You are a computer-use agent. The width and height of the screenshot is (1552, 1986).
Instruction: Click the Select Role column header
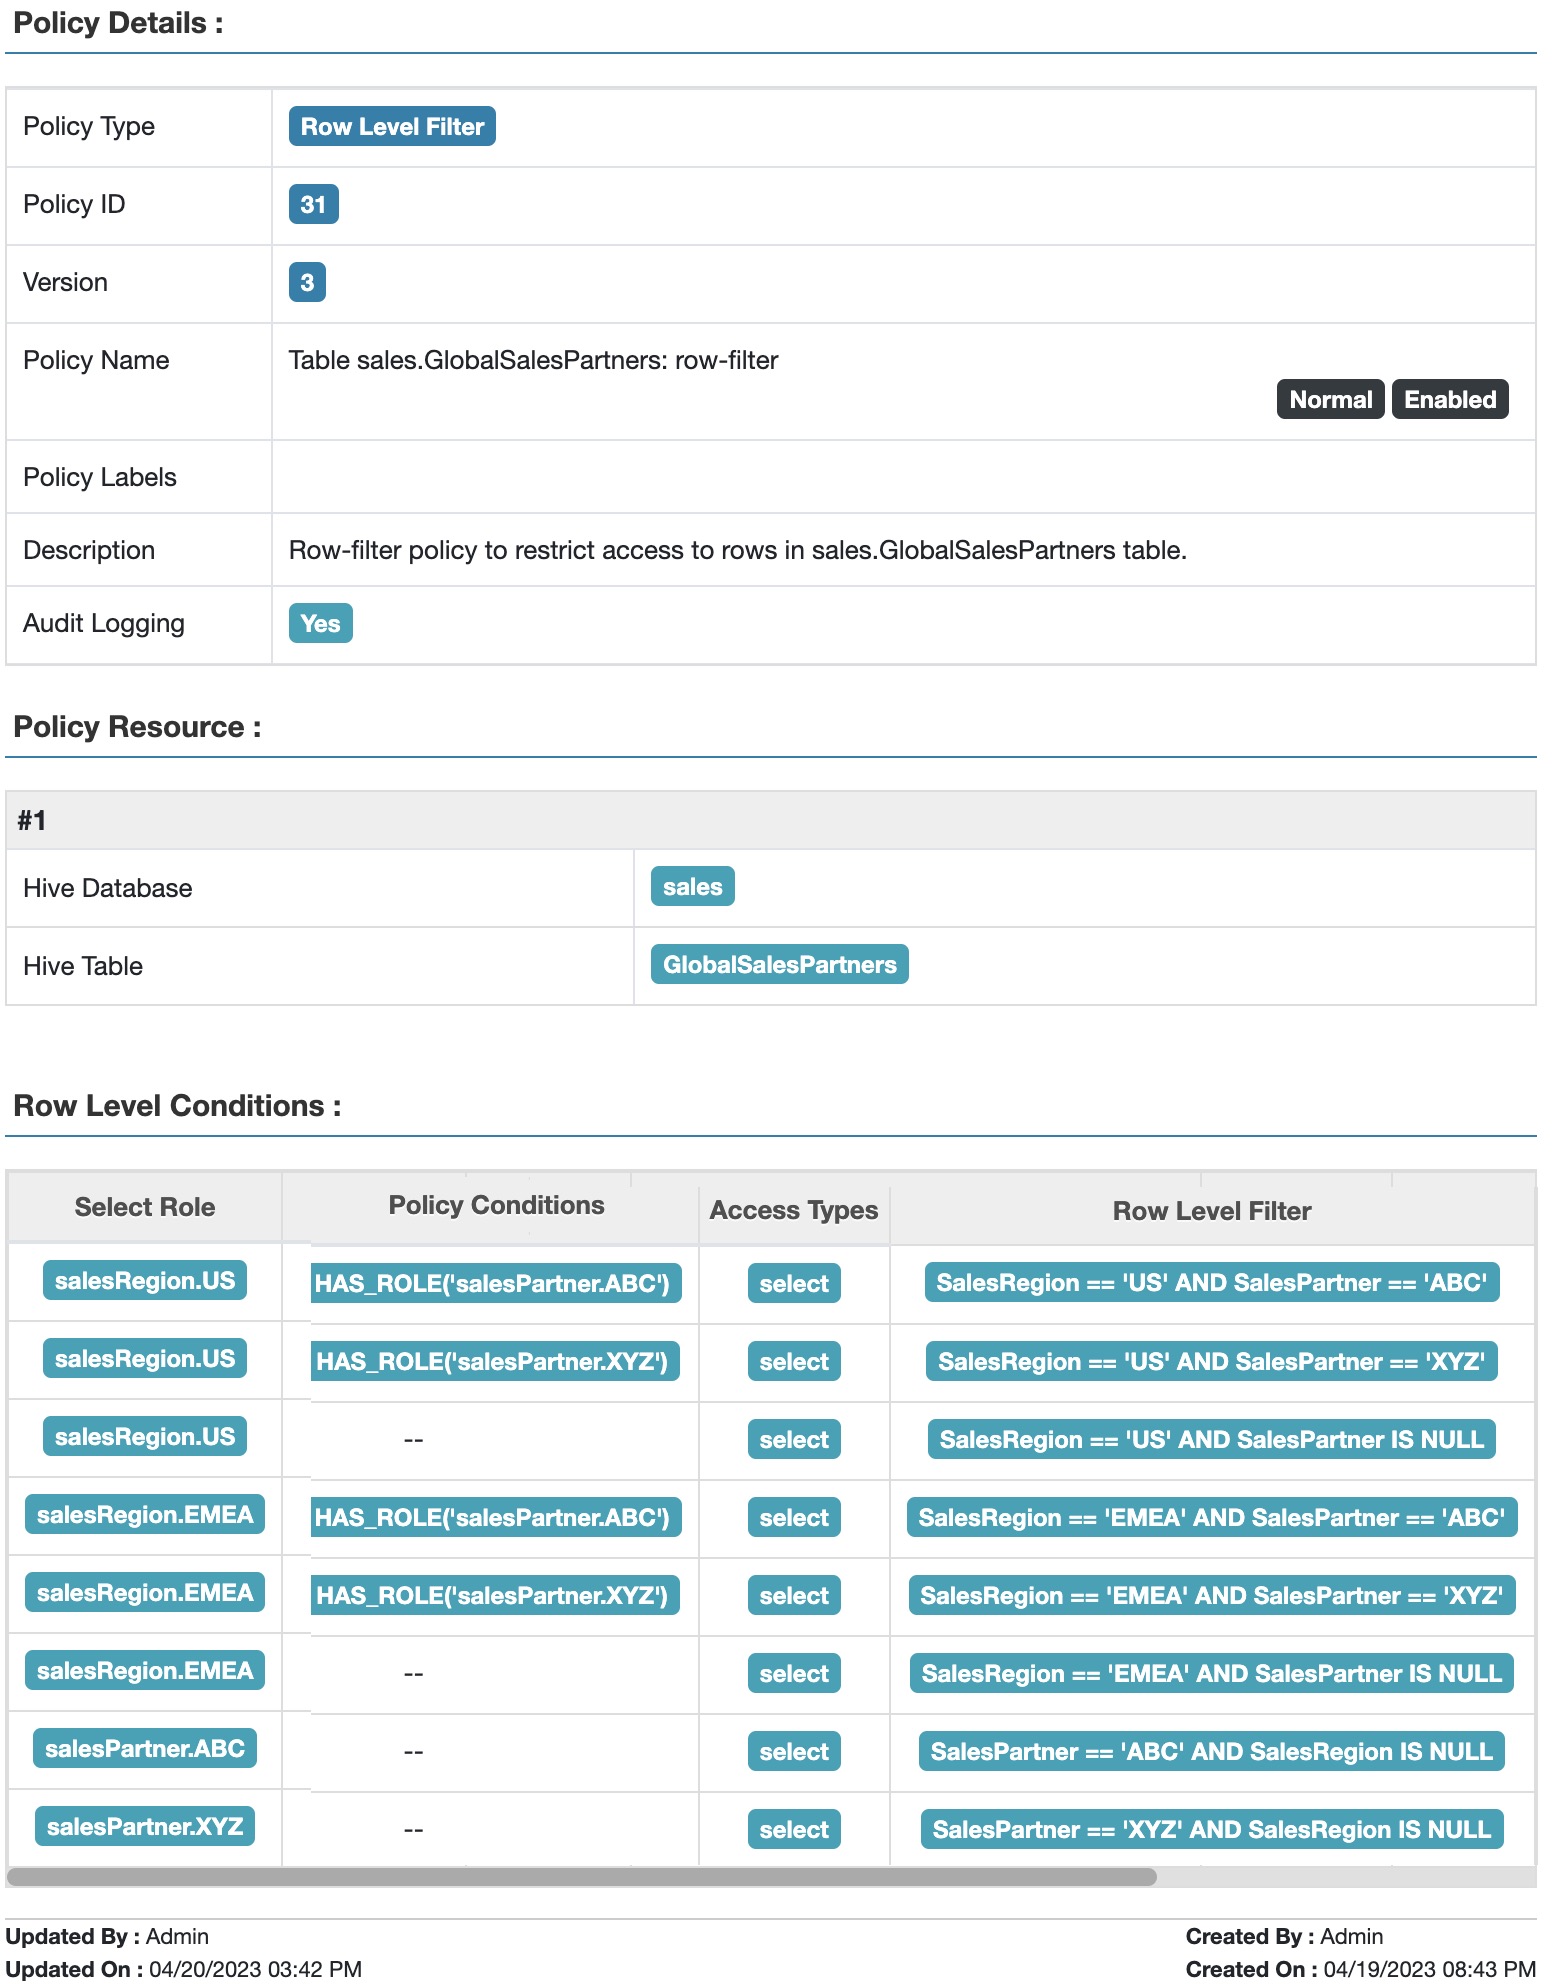pos(145,1207)
